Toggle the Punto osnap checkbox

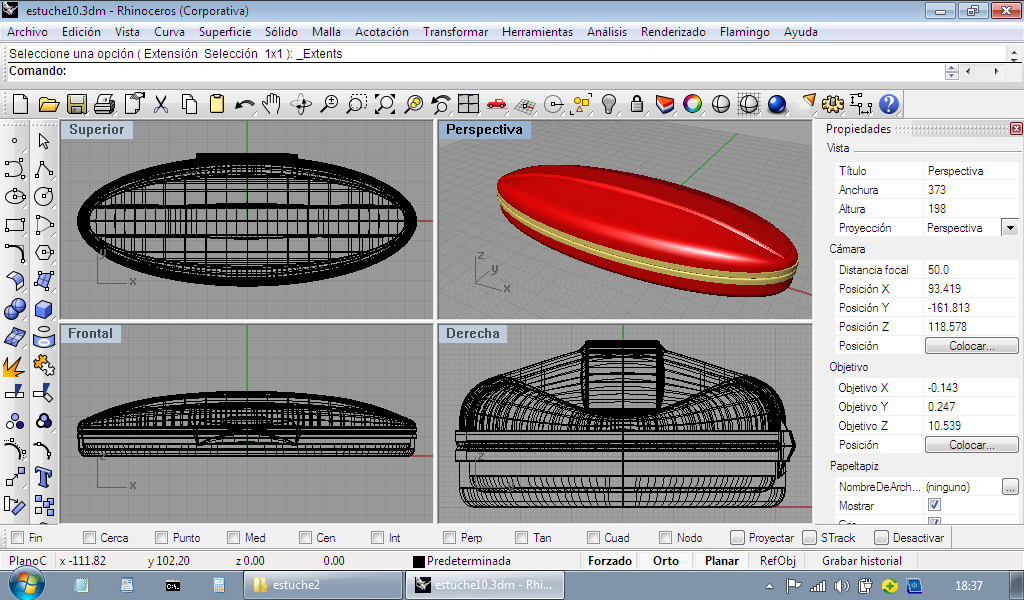[163, 538]
